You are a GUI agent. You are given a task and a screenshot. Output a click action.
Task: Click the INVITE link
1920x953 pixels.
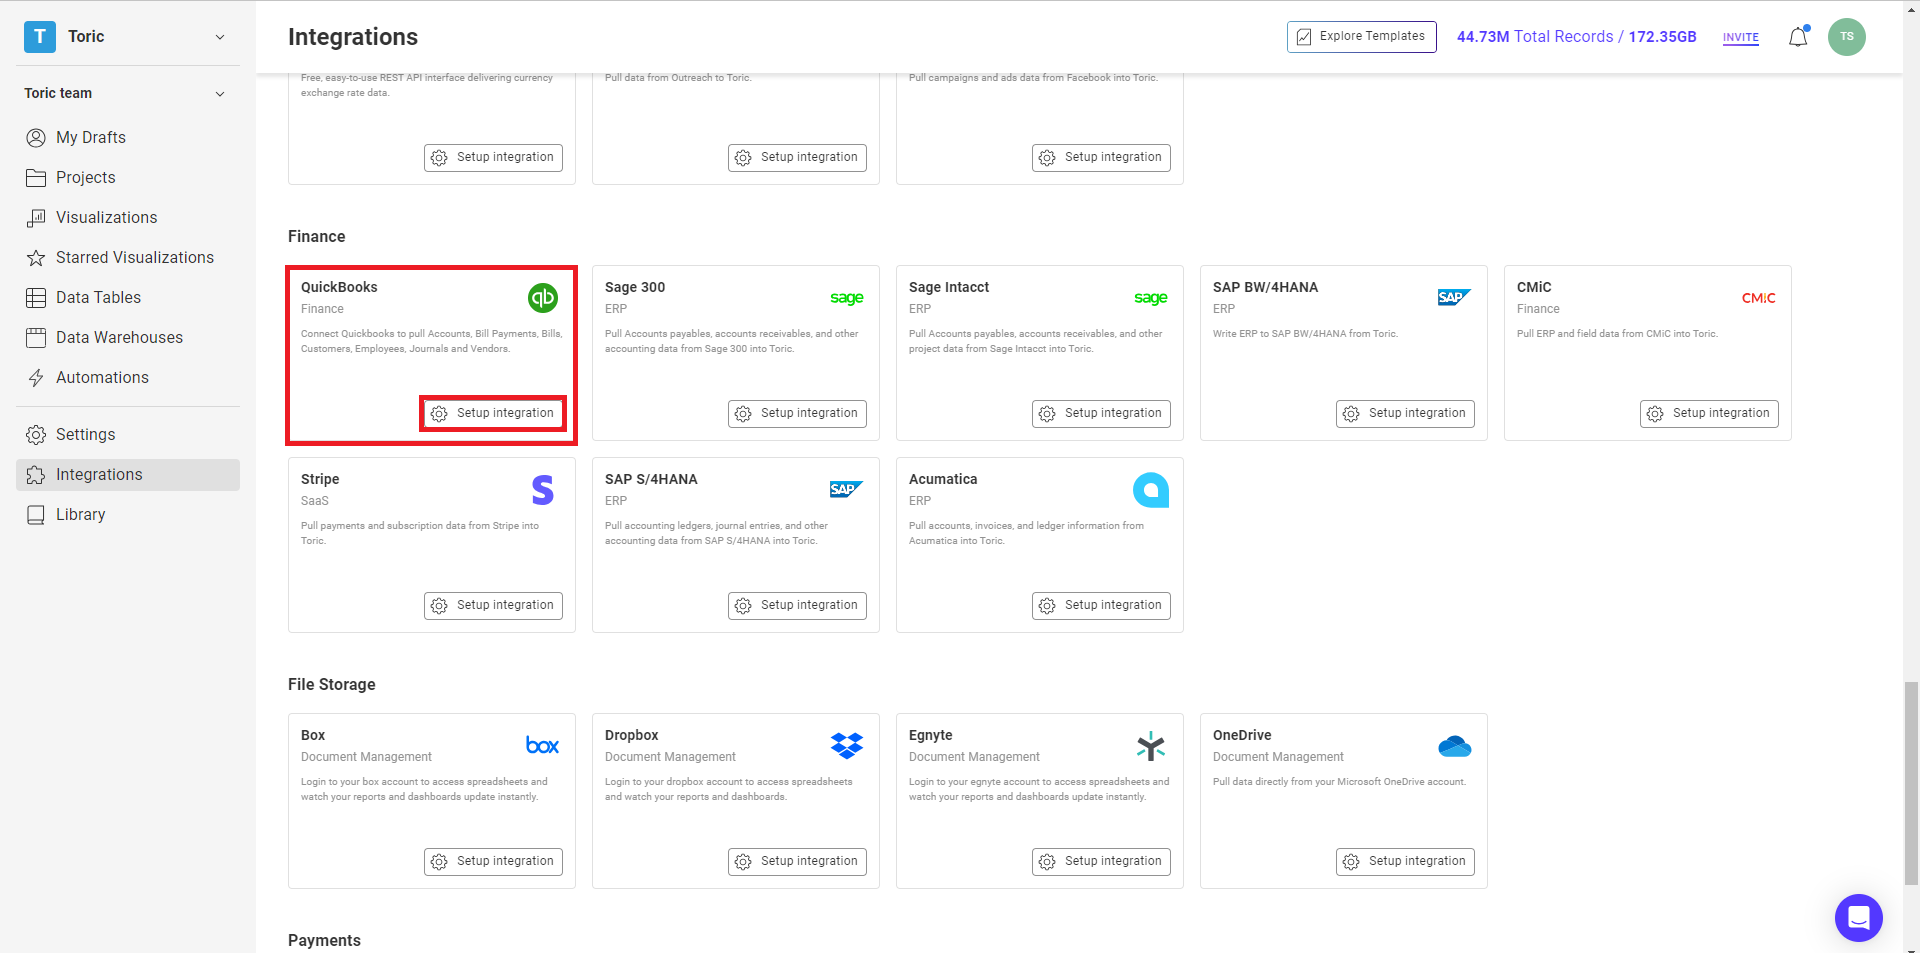click(x=1741, y=38)
